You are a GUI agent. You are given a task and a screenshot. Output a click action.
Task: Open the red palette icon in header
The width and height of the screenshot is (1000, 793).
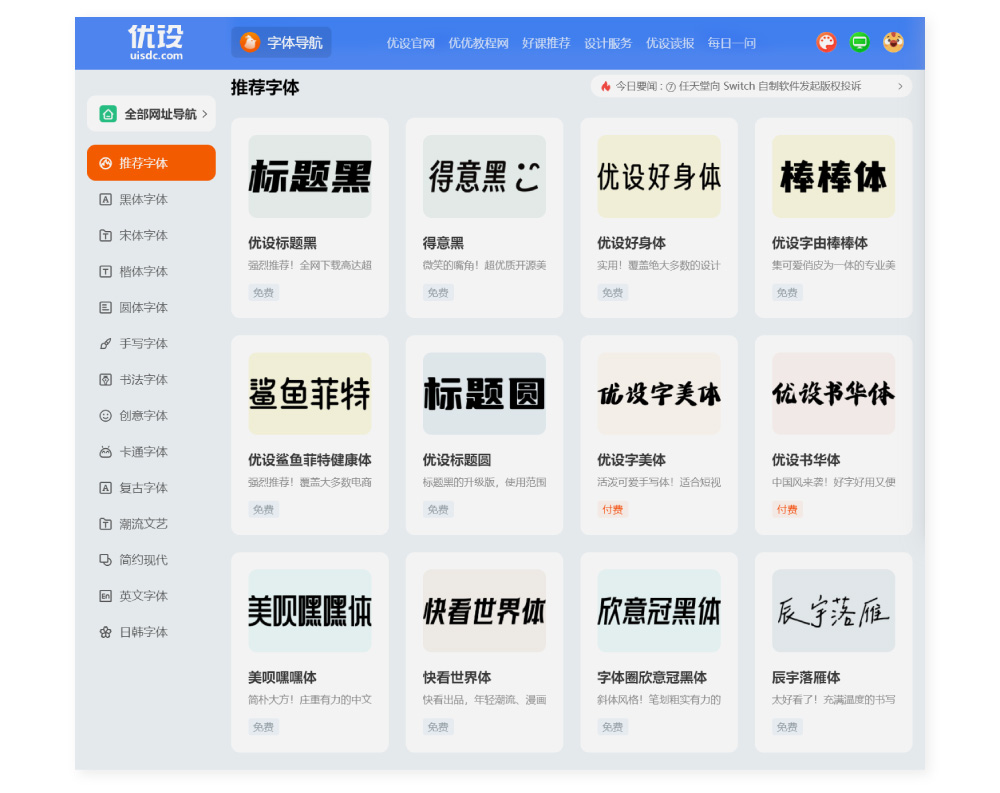coord(826,42)
